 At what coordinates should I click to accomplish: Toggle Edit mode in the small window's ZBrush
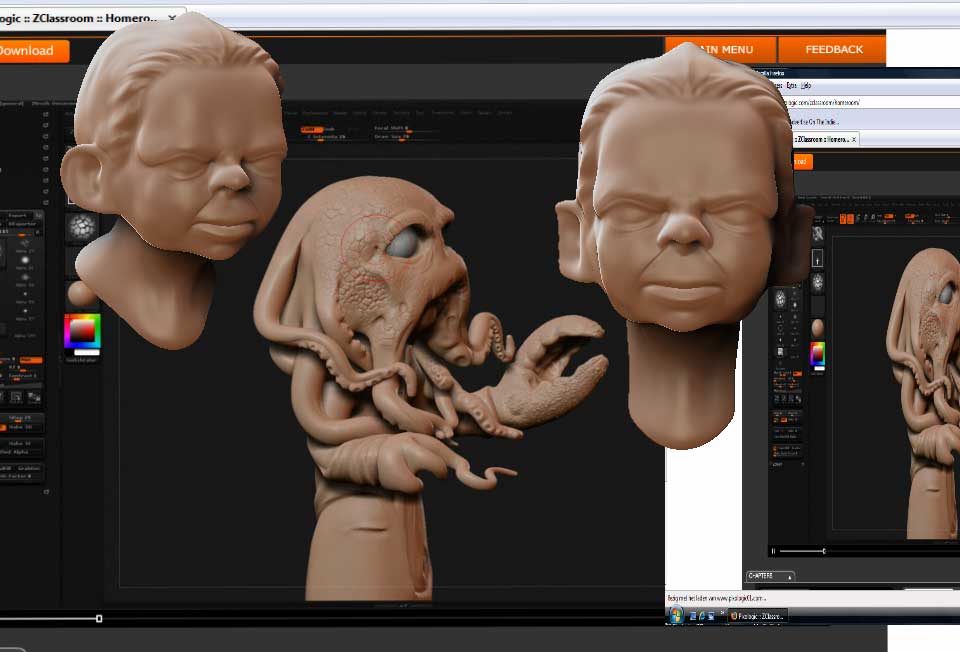click(x=843, y=219)
